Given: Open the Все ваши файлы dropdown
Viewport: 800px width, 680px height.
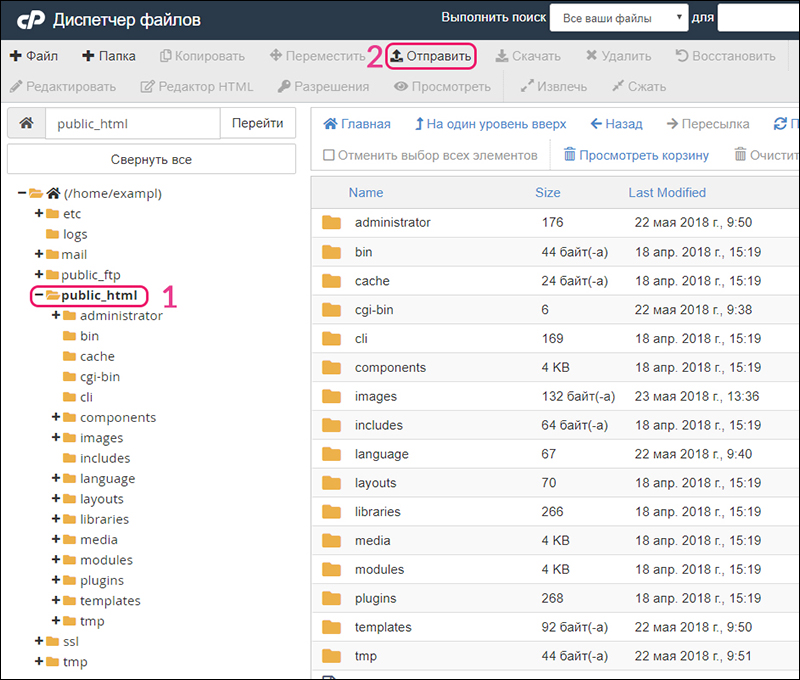Looking at the screenshot, I should [x=620, y=18].
